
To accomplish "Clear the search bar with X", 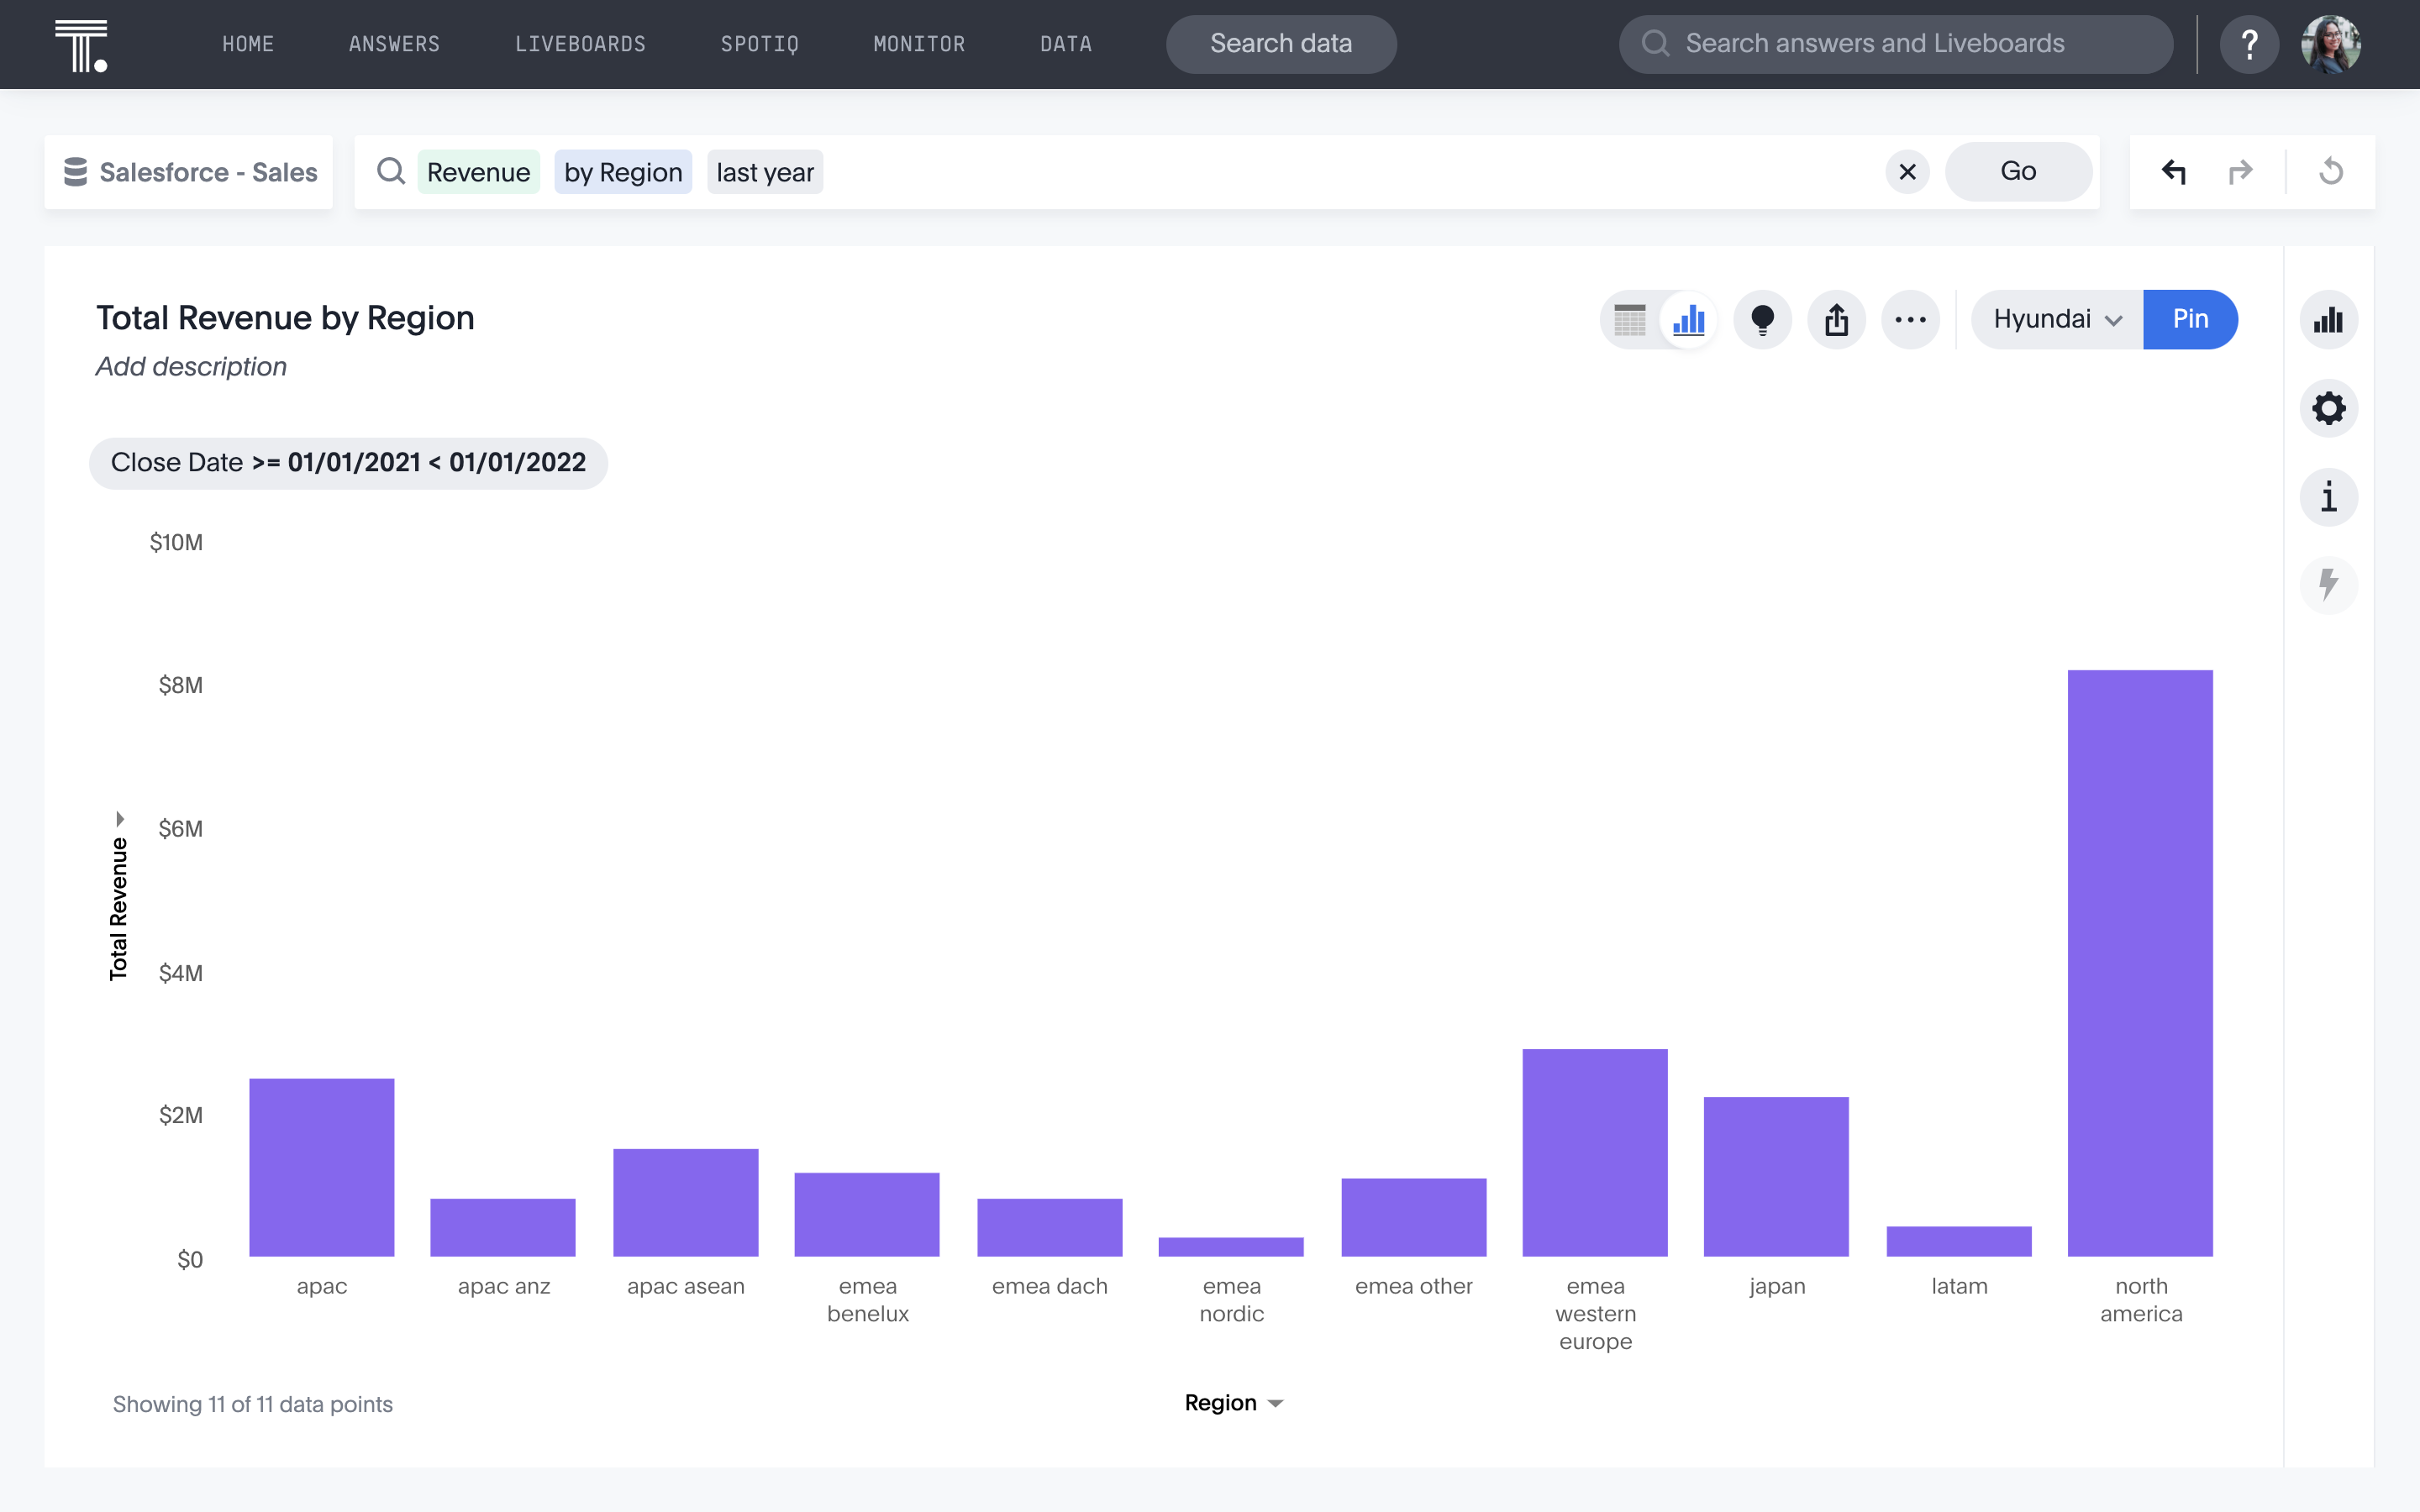I will click(1907, 172).
